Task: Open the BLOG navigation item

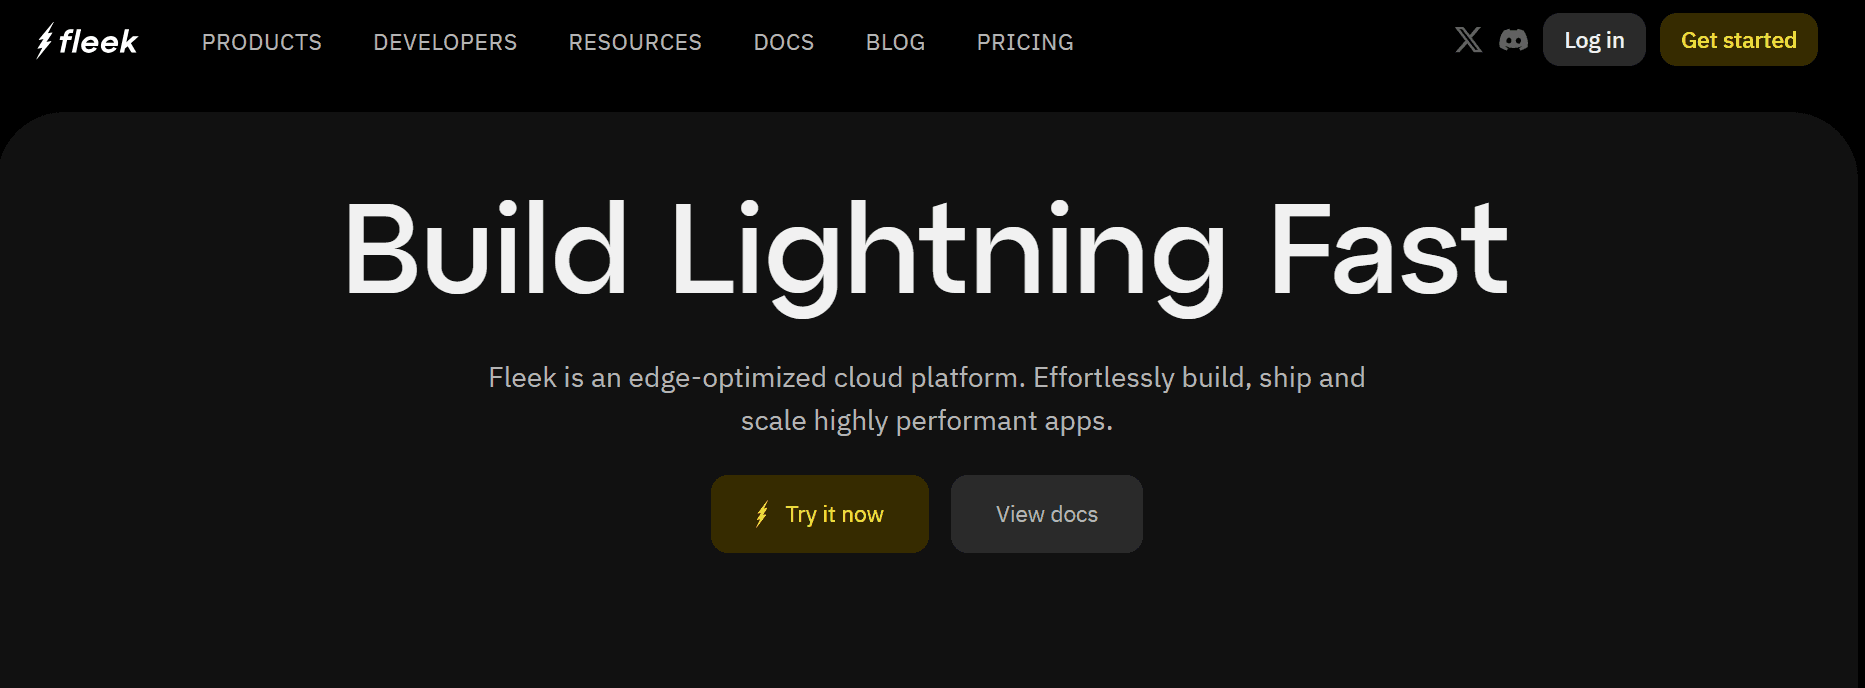Action: [895, 42]
